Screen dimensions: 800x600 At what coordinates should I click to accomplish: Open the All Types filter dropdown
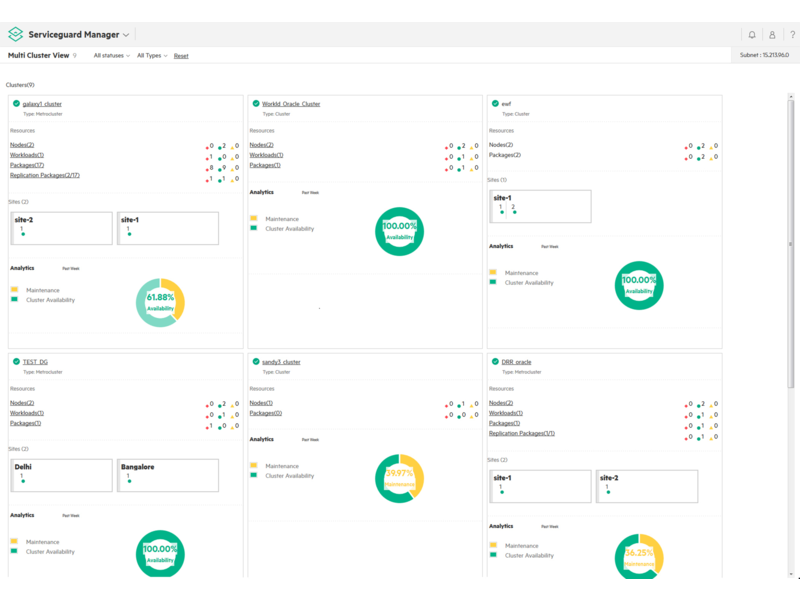click(x=152, y=56)
